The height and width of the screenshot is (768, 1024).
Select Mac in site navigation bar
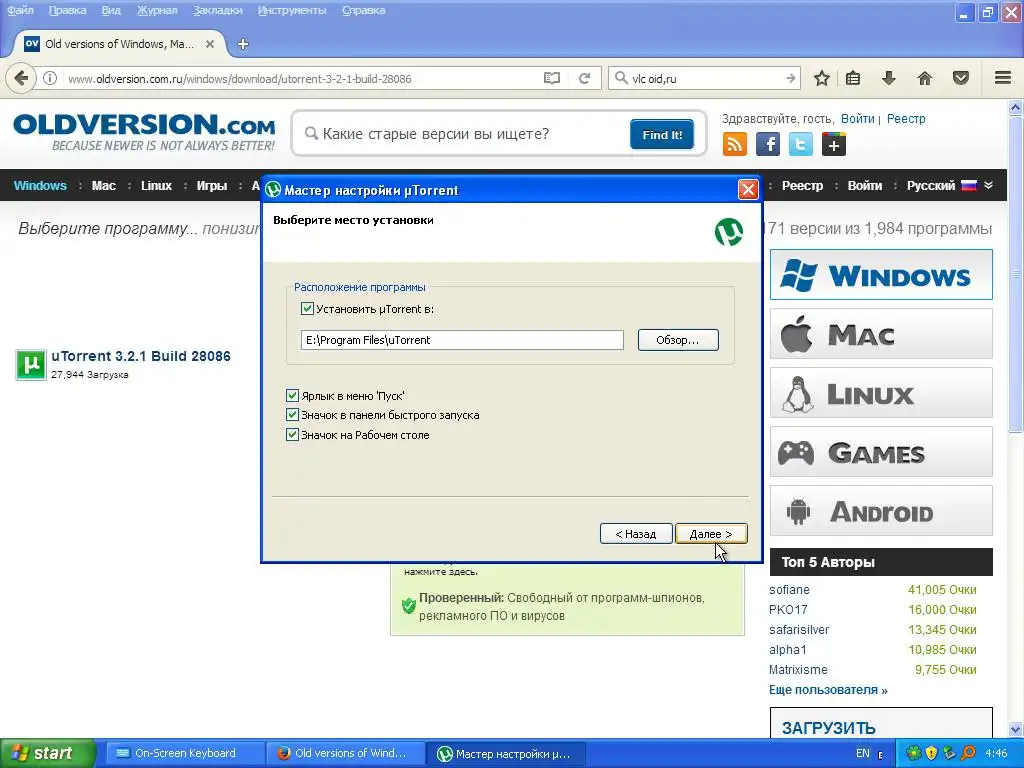click(x=104, y=185)
